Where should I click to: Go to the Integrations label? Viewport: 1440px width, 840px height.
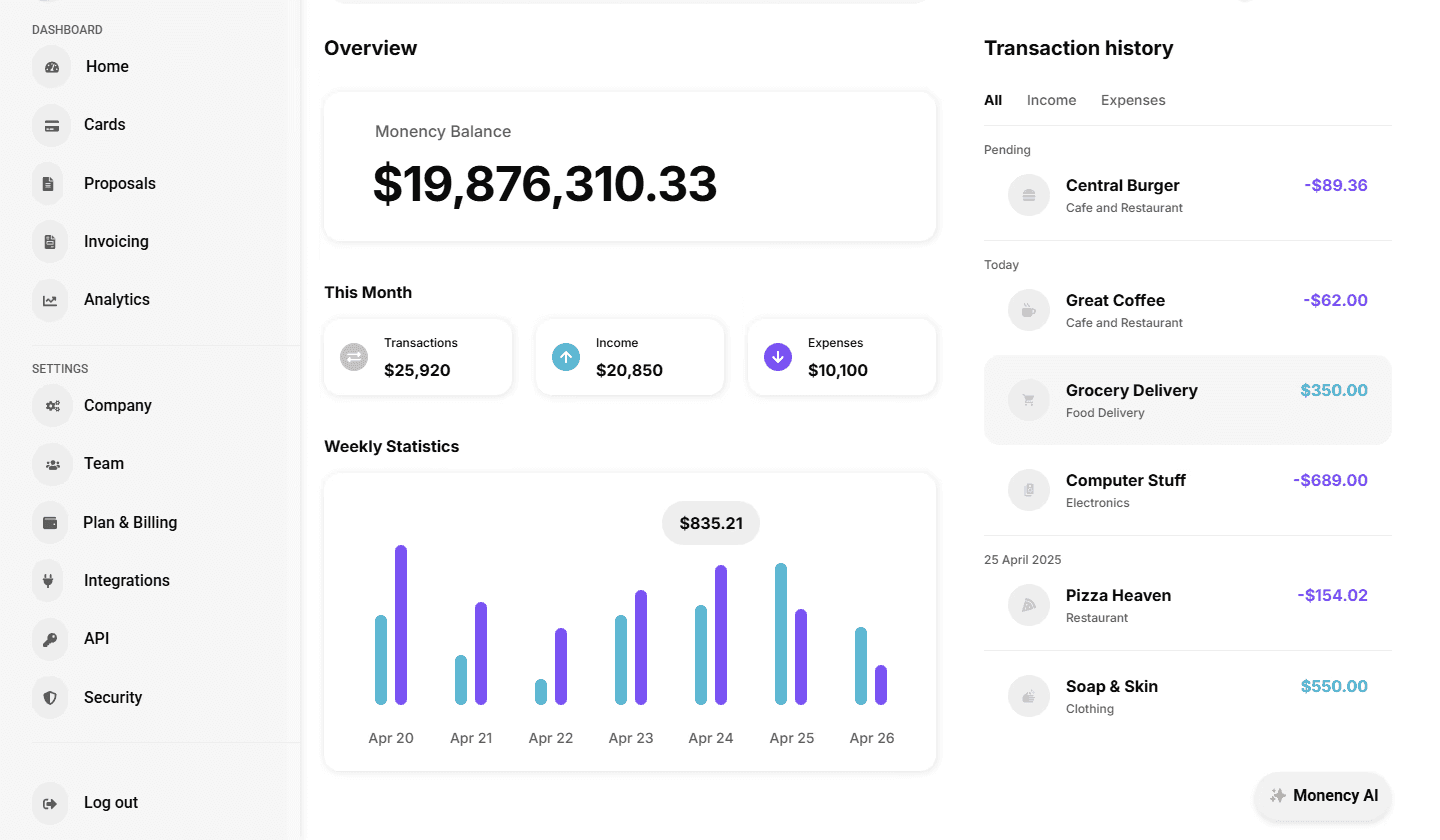click(x=127, y=580)
